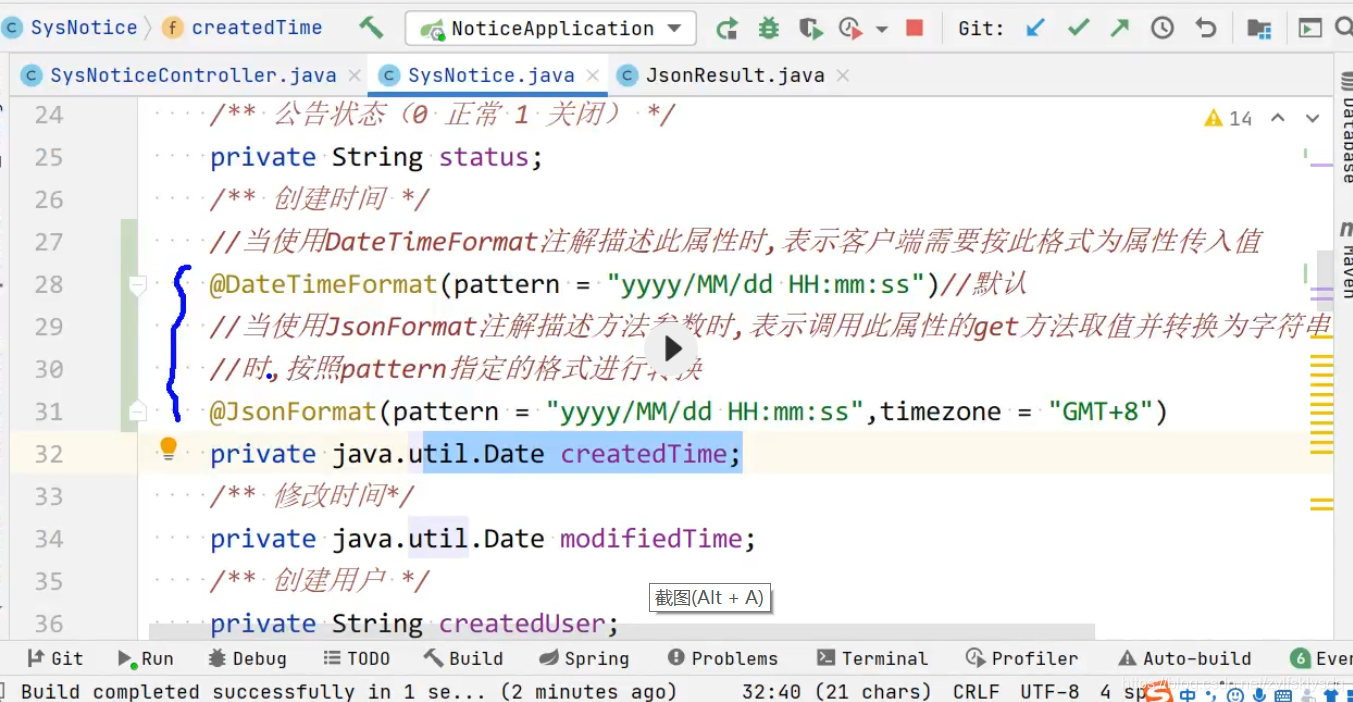
Task: Launch the profiler run icon in toolbar
Action: [x=850, y=28]
